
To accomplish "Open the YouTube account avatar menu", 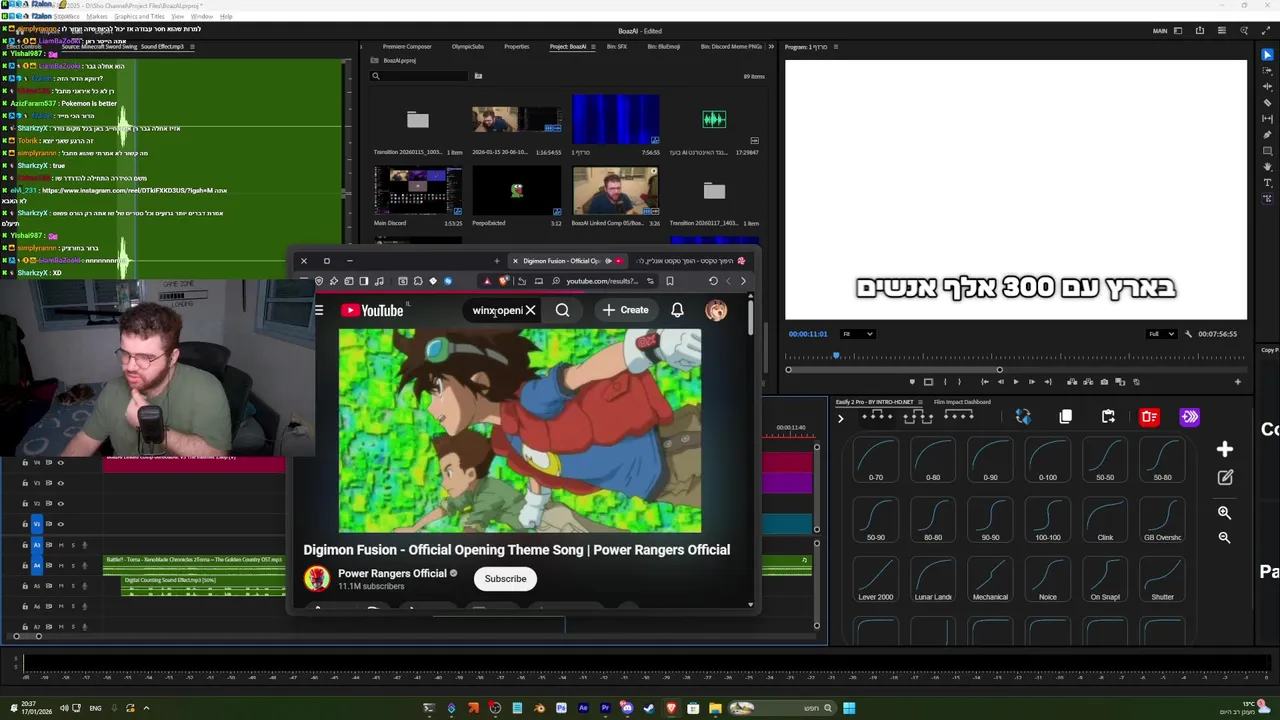I will [x=716, y=310].
